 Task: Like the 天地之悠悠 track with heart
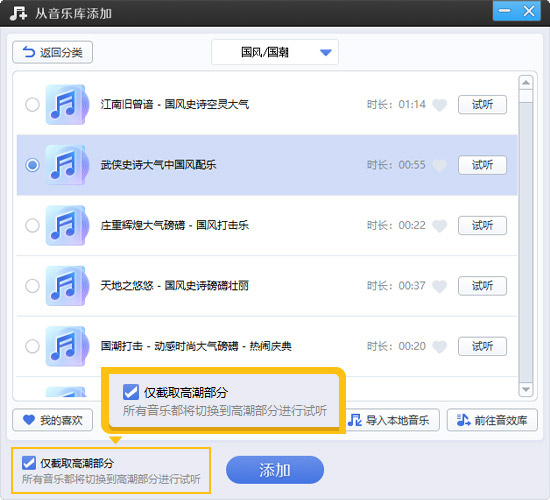(439, 286)
